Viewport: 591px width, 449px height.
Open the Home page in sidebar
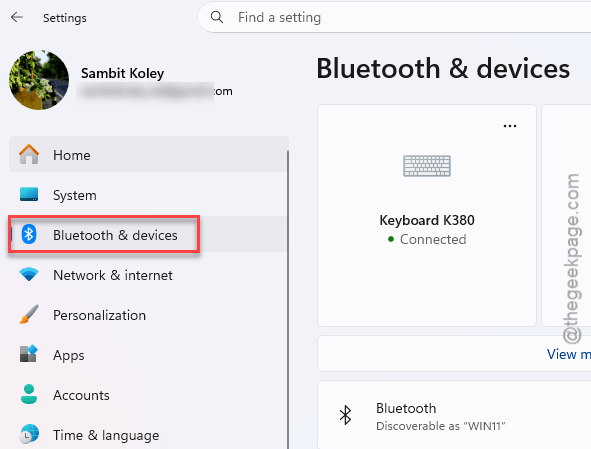149,155
